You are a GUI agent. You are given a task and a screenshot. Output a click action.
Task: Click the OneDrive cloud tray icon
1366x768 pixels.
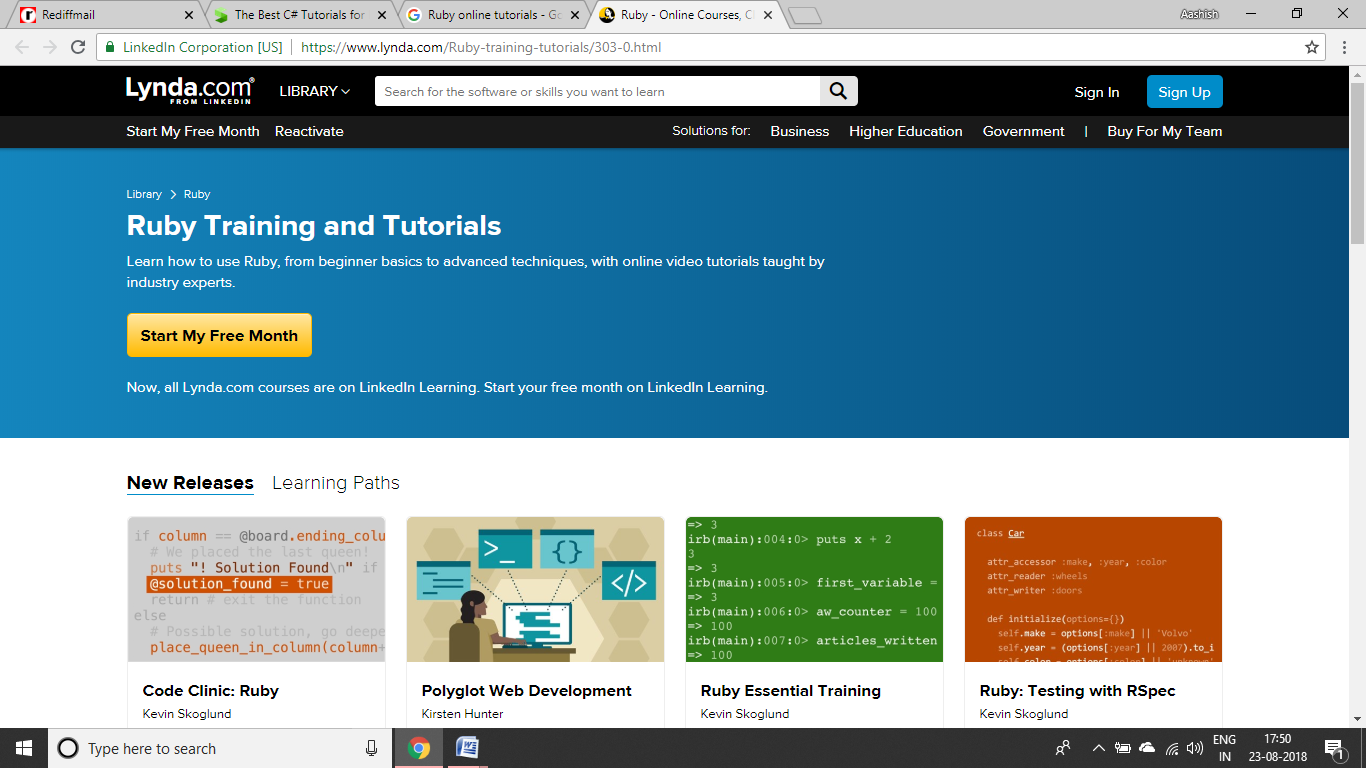[1146, 748]
